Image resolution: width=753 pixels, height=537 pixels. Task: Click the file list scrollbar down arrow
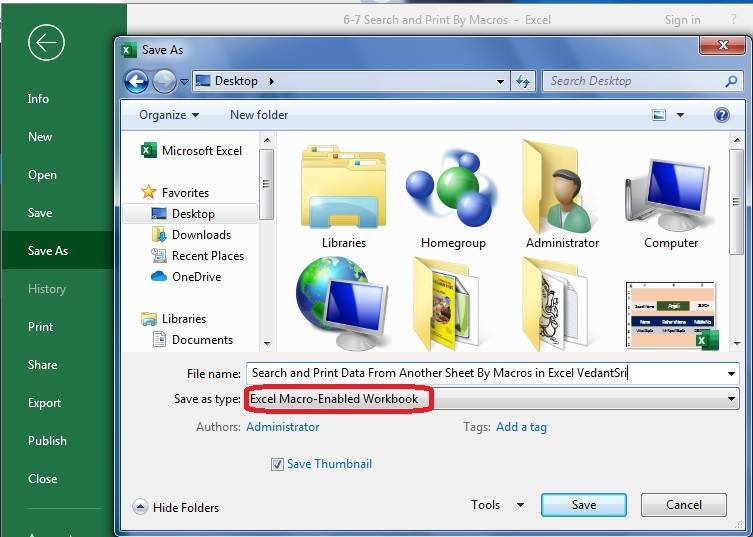coord(737,344)
